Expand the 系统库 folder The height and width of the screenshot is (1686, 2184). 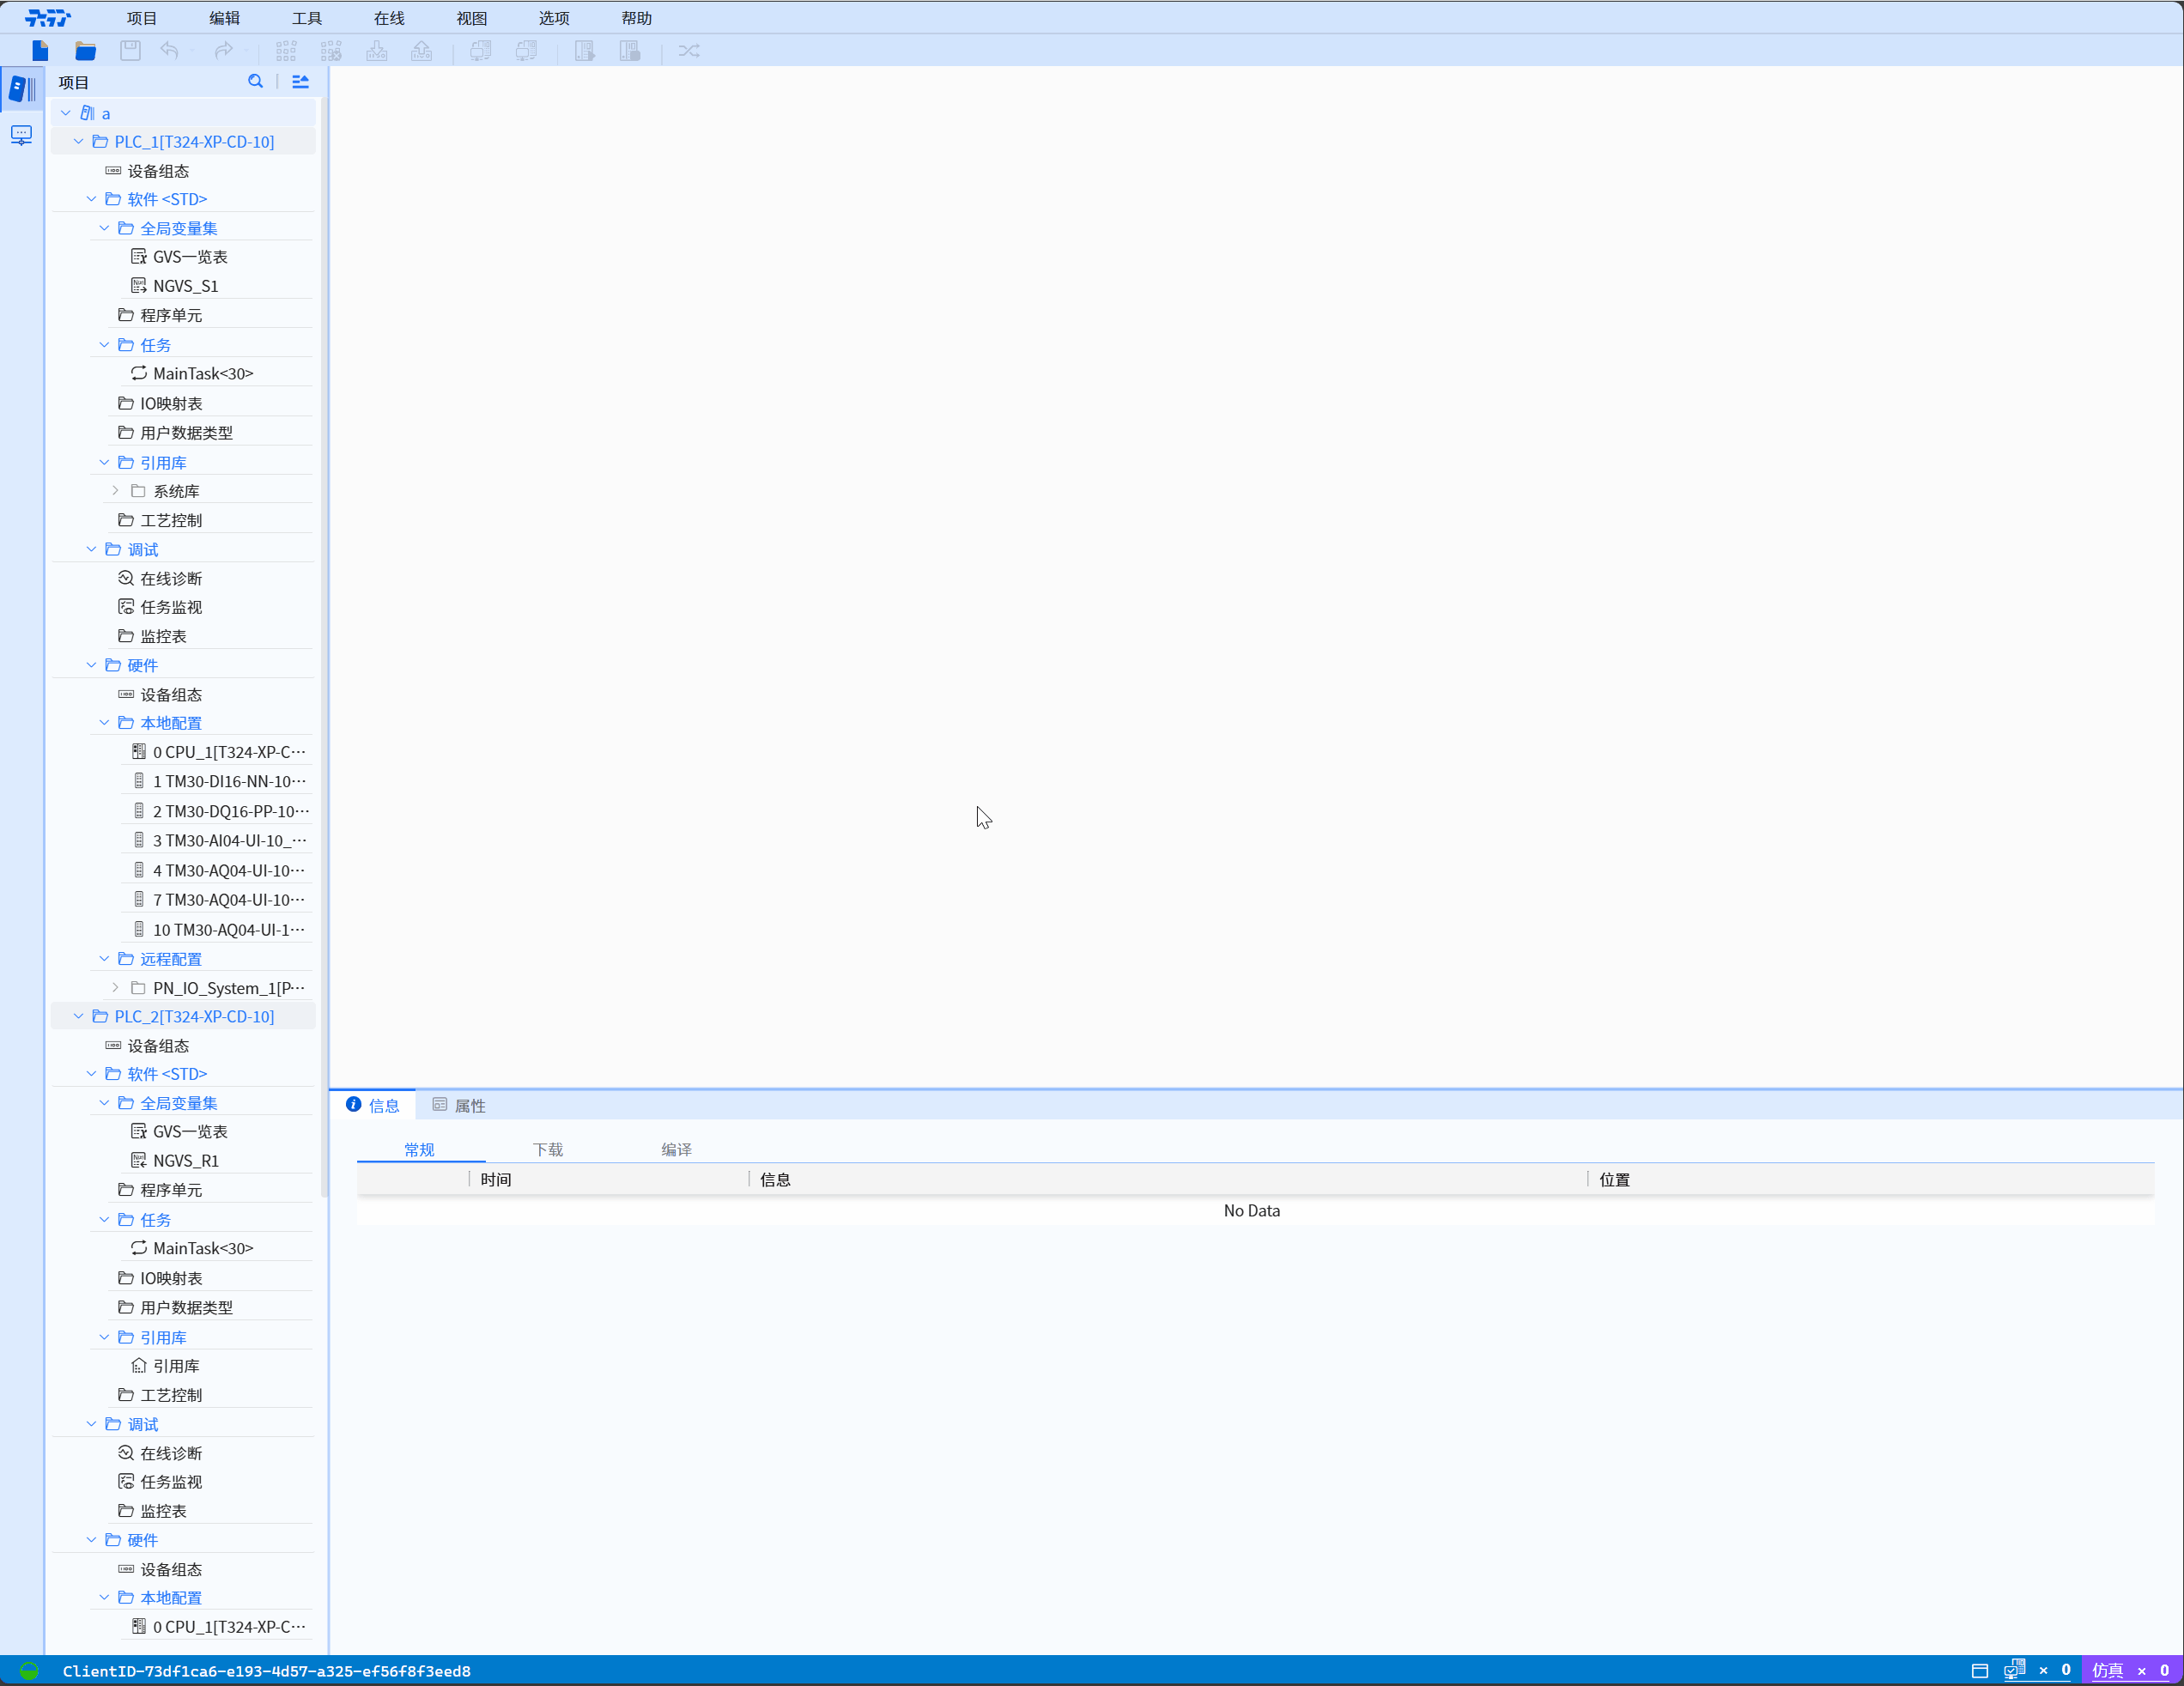click(116, 491)
